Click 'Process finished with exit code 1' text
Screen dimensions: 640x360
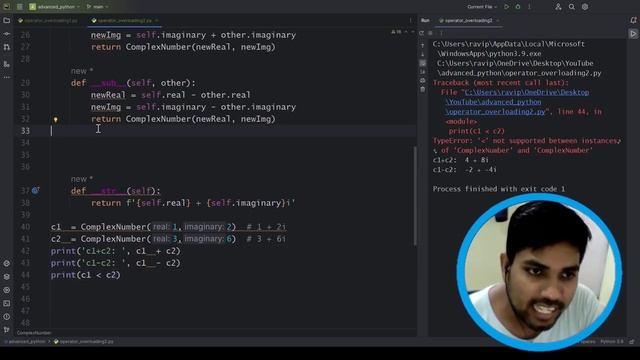499,189
